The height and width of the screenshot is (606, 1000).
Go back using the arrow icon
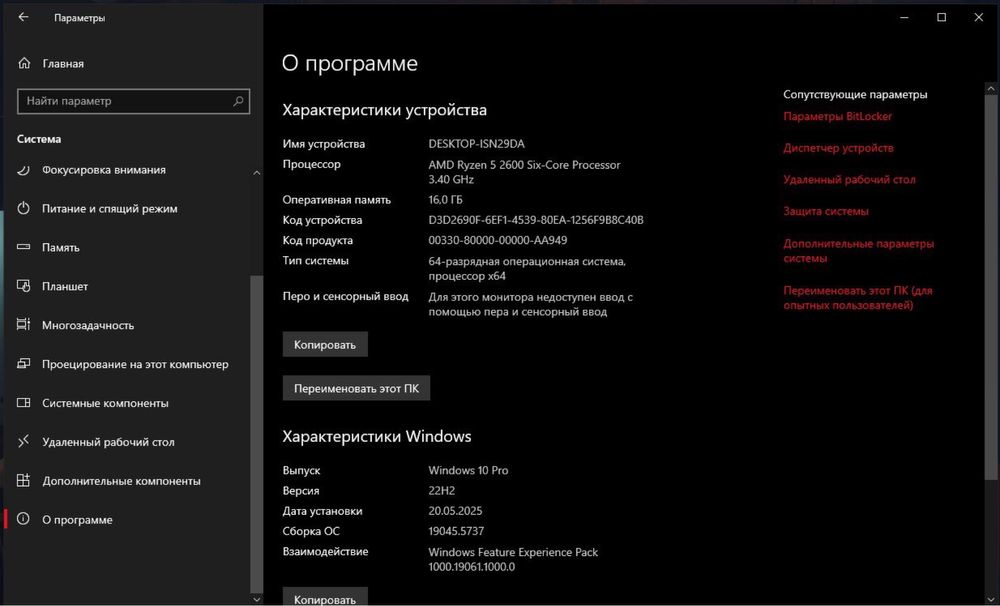24,17
